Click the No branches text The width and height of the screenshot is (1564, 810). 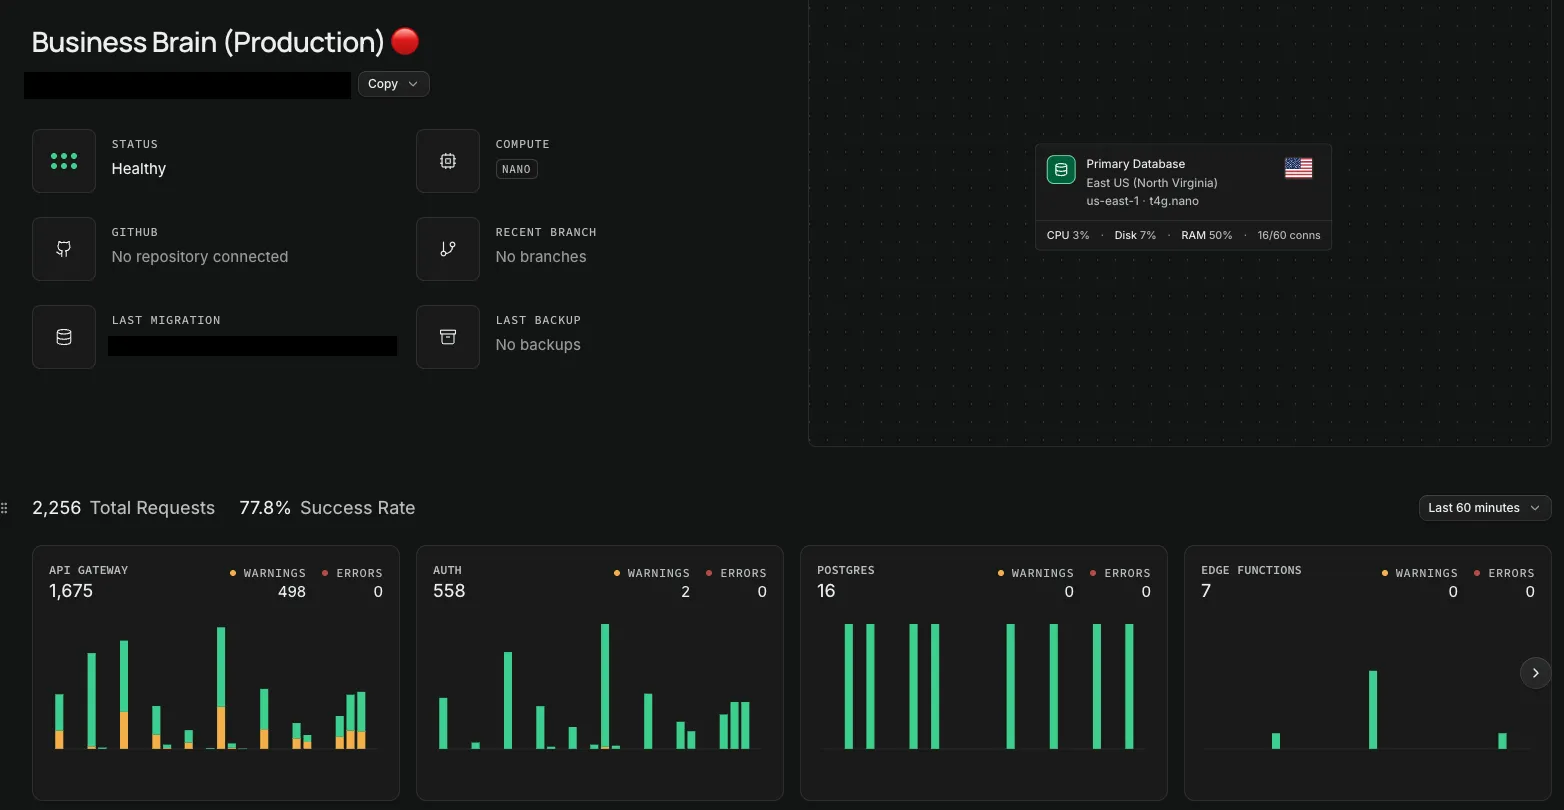541,257
